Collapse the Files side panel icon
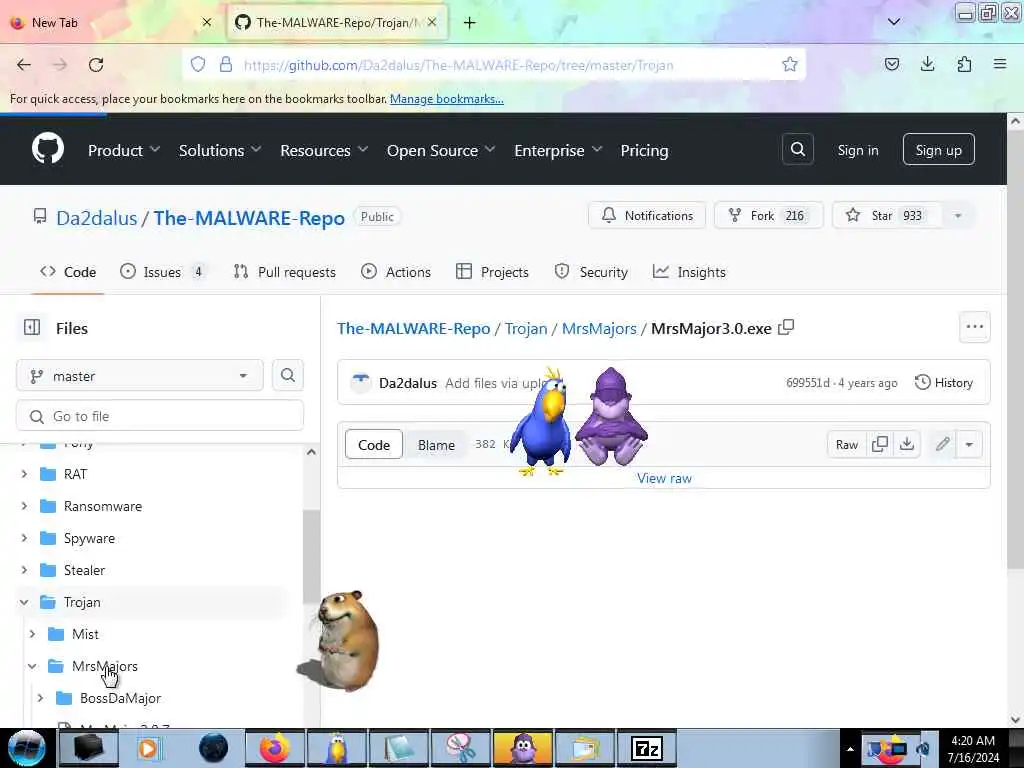Viewport: 1024px width, 768px height. (x=32, y=327)
